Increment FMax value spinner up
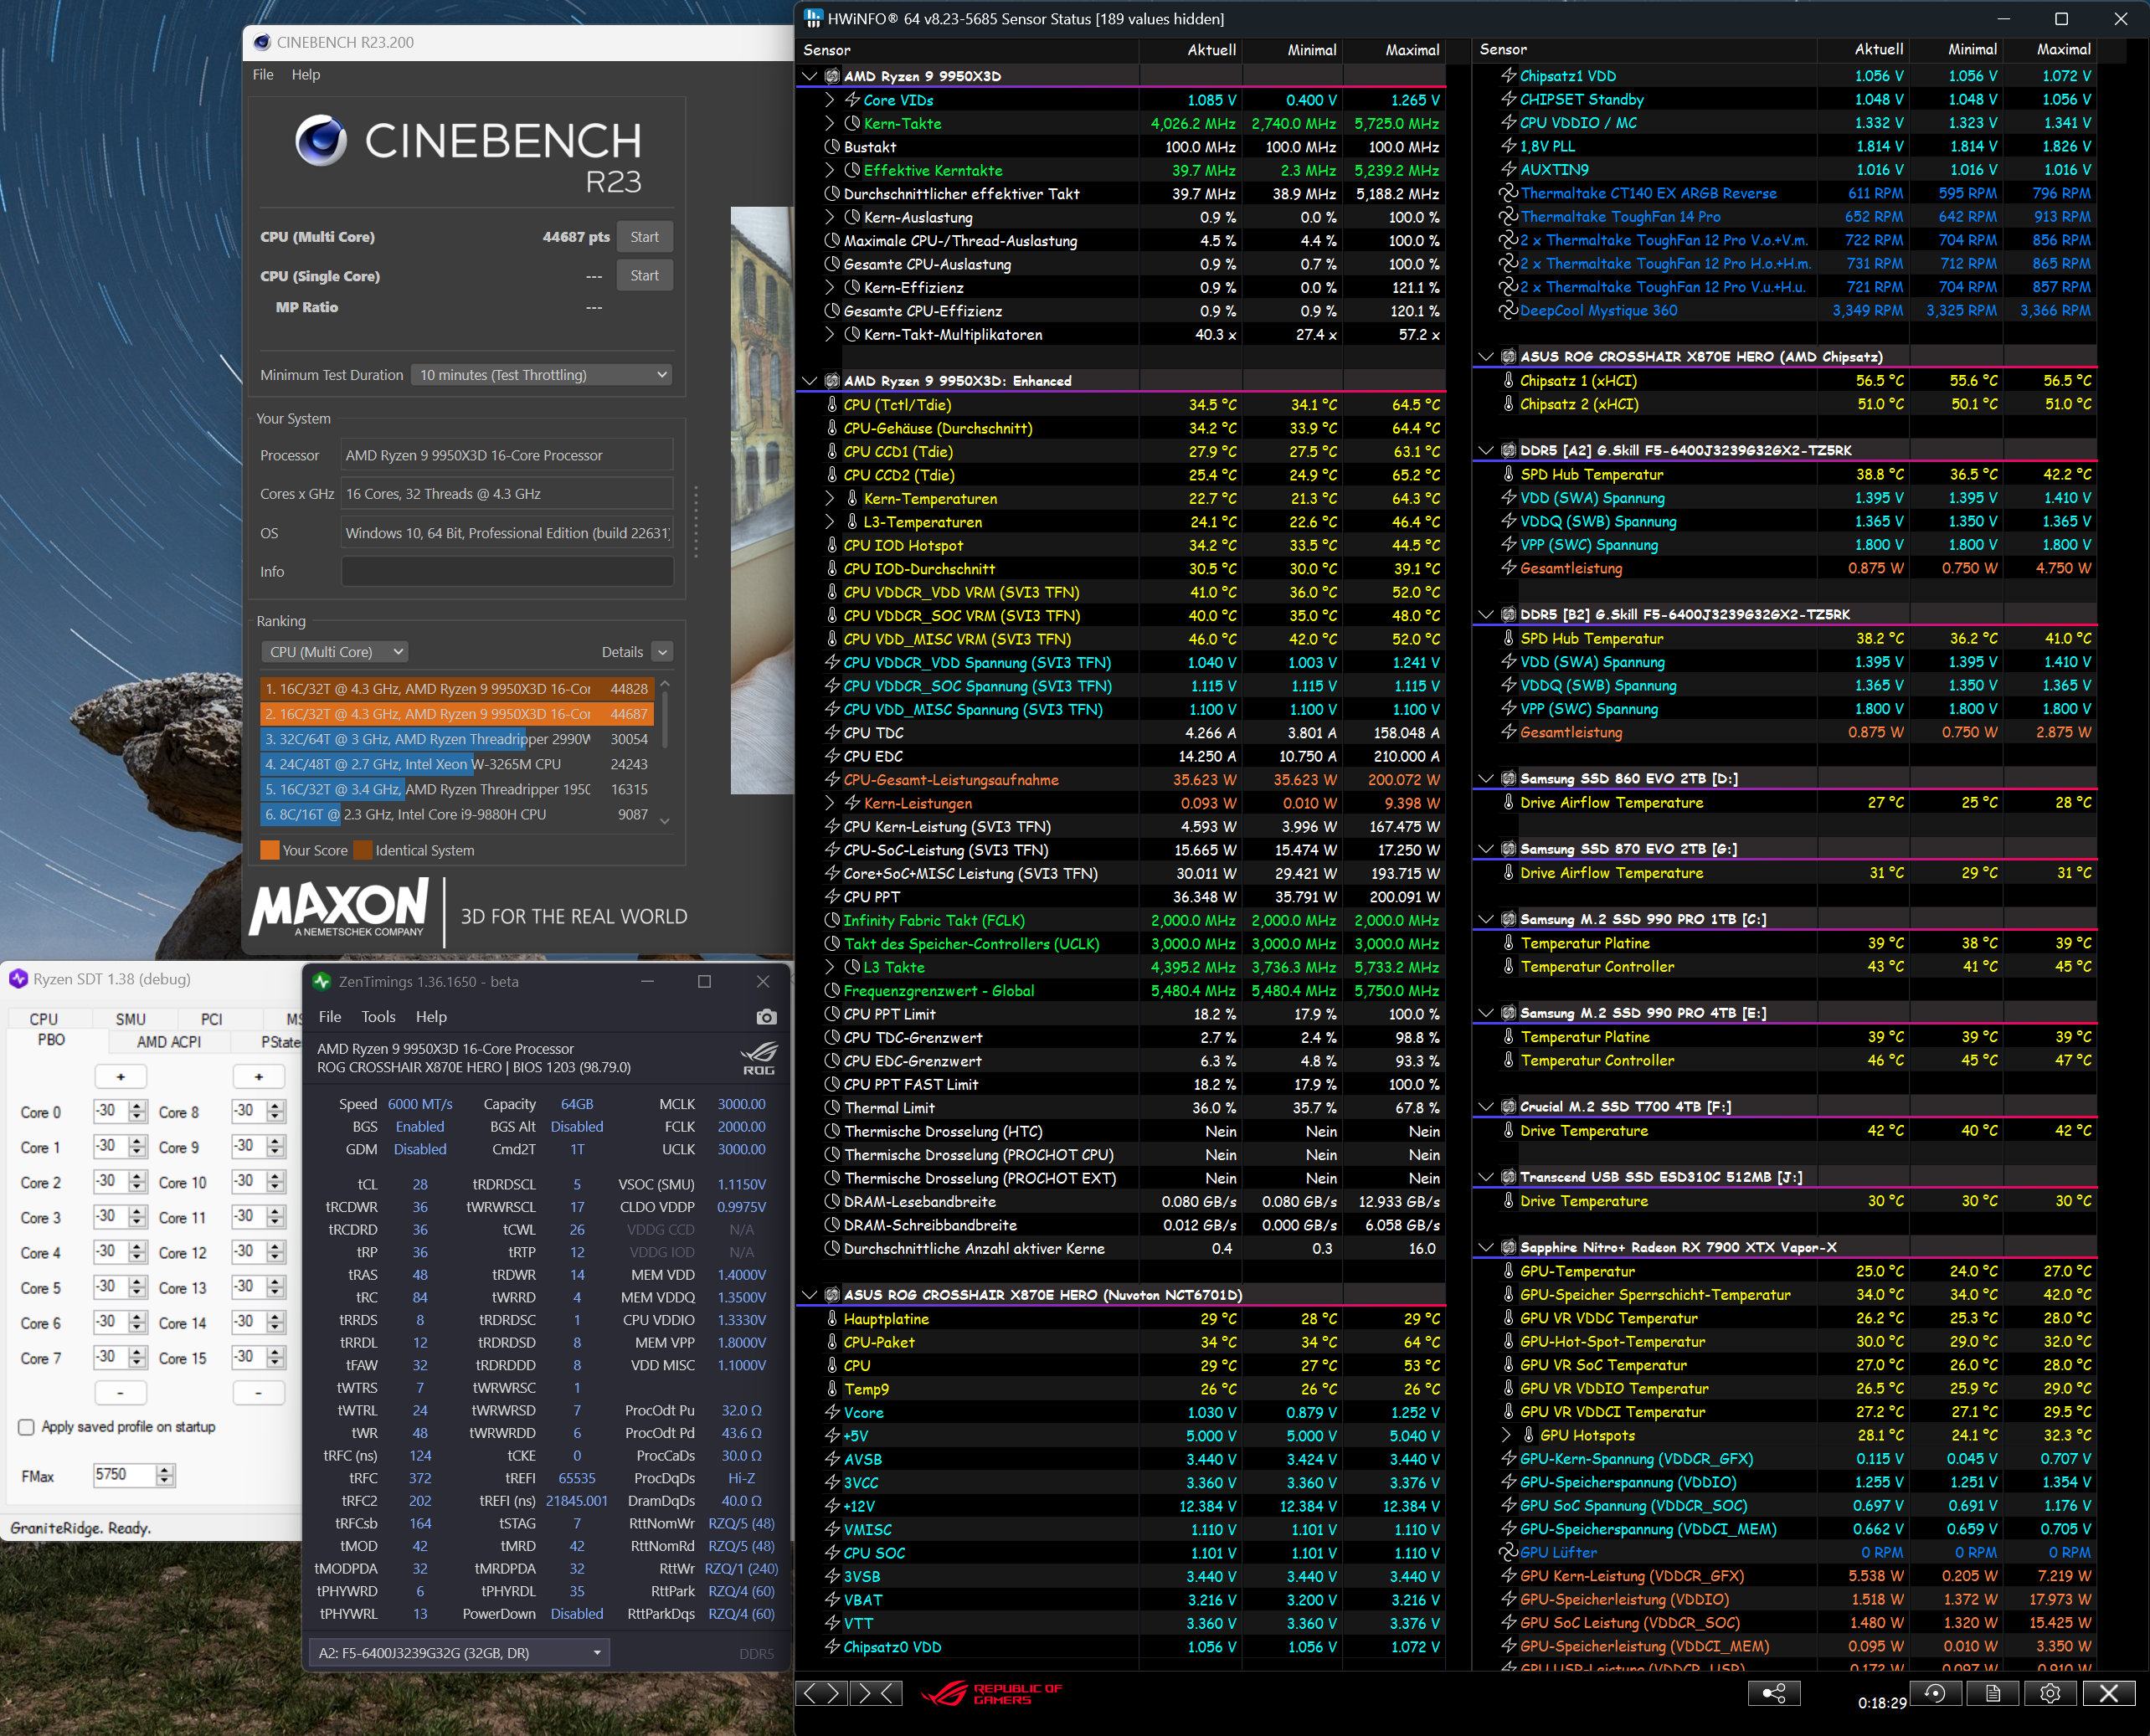Viewport: 2150px width, 1736px height. pyautogui.click(x=166, y=1469)
